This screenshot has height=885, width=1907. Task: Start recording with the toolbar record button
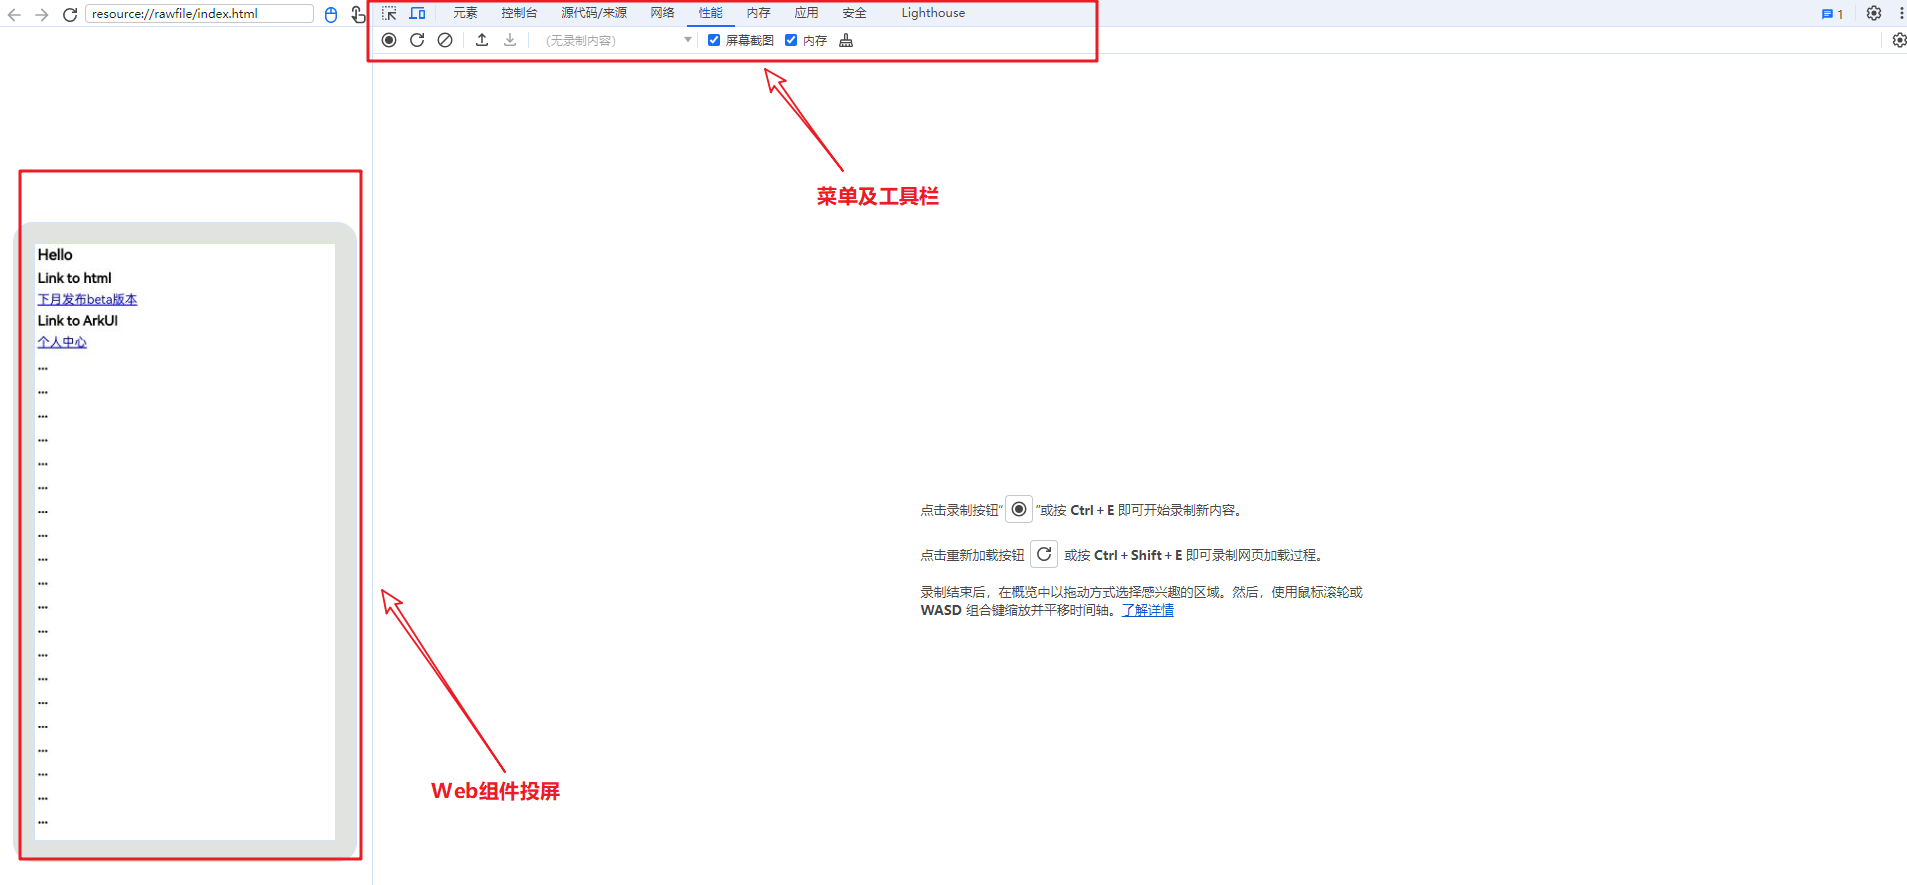point(389,40)
